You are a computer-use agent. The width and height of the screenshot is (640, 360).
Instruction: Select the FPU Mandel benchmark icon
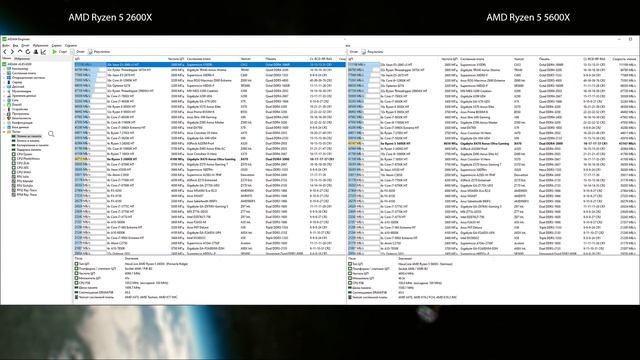(x=13, y=181)
